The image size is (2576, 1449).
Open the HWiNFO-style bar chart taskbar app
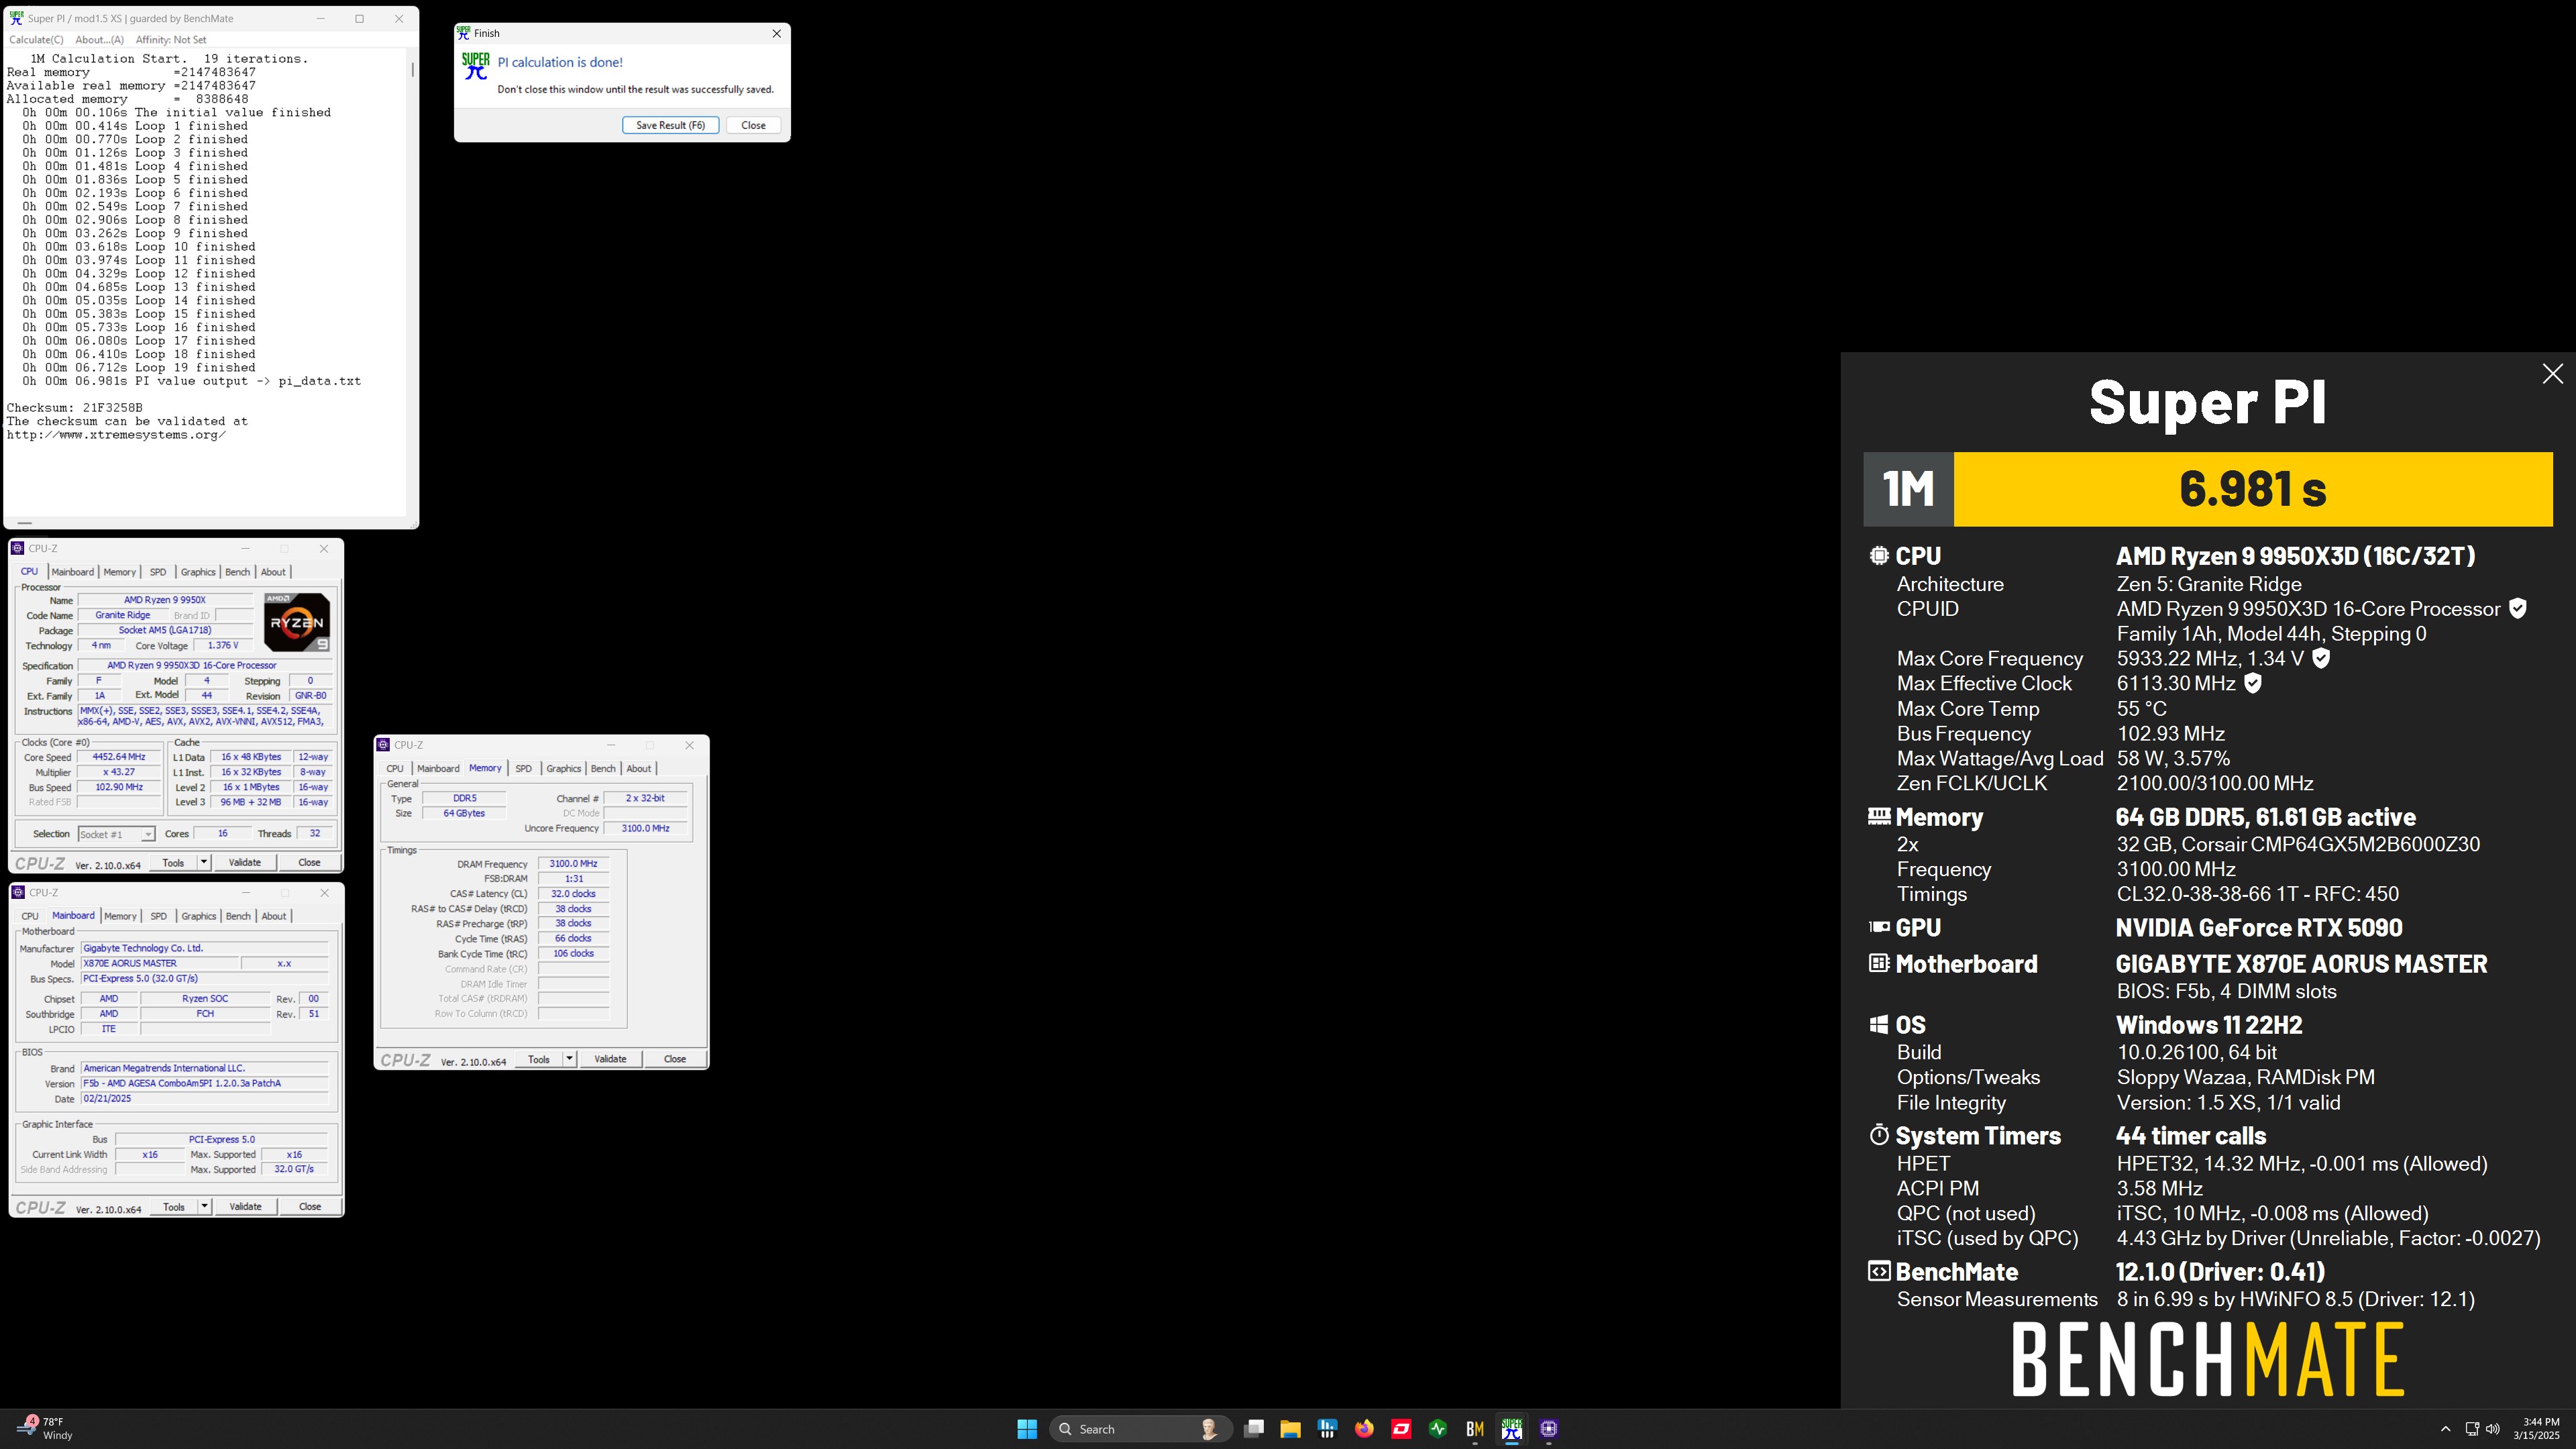[1327, 1428]
